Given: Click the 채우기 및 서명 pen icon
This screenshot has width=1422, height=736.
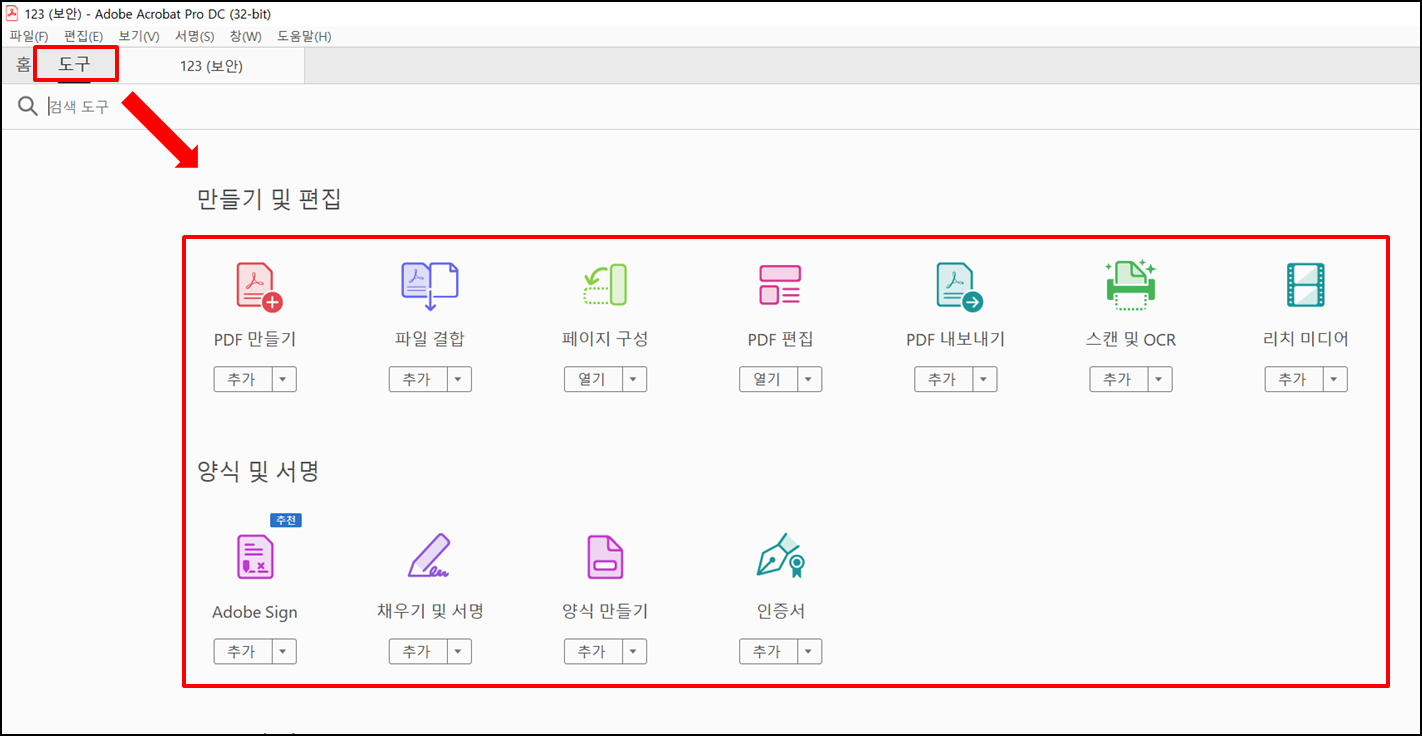Looking at the screenshot, I should 430,557.
